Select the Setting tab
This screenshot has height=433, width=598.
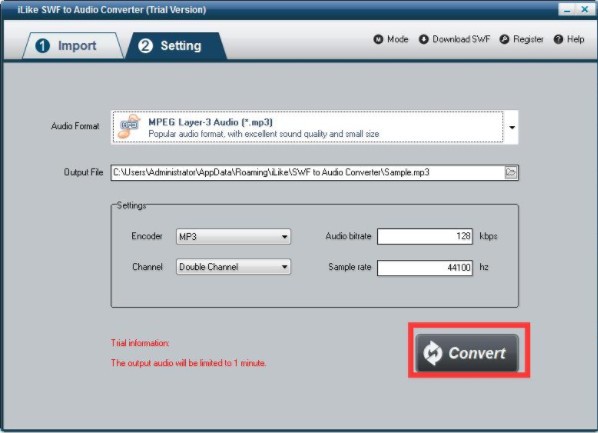176,46
